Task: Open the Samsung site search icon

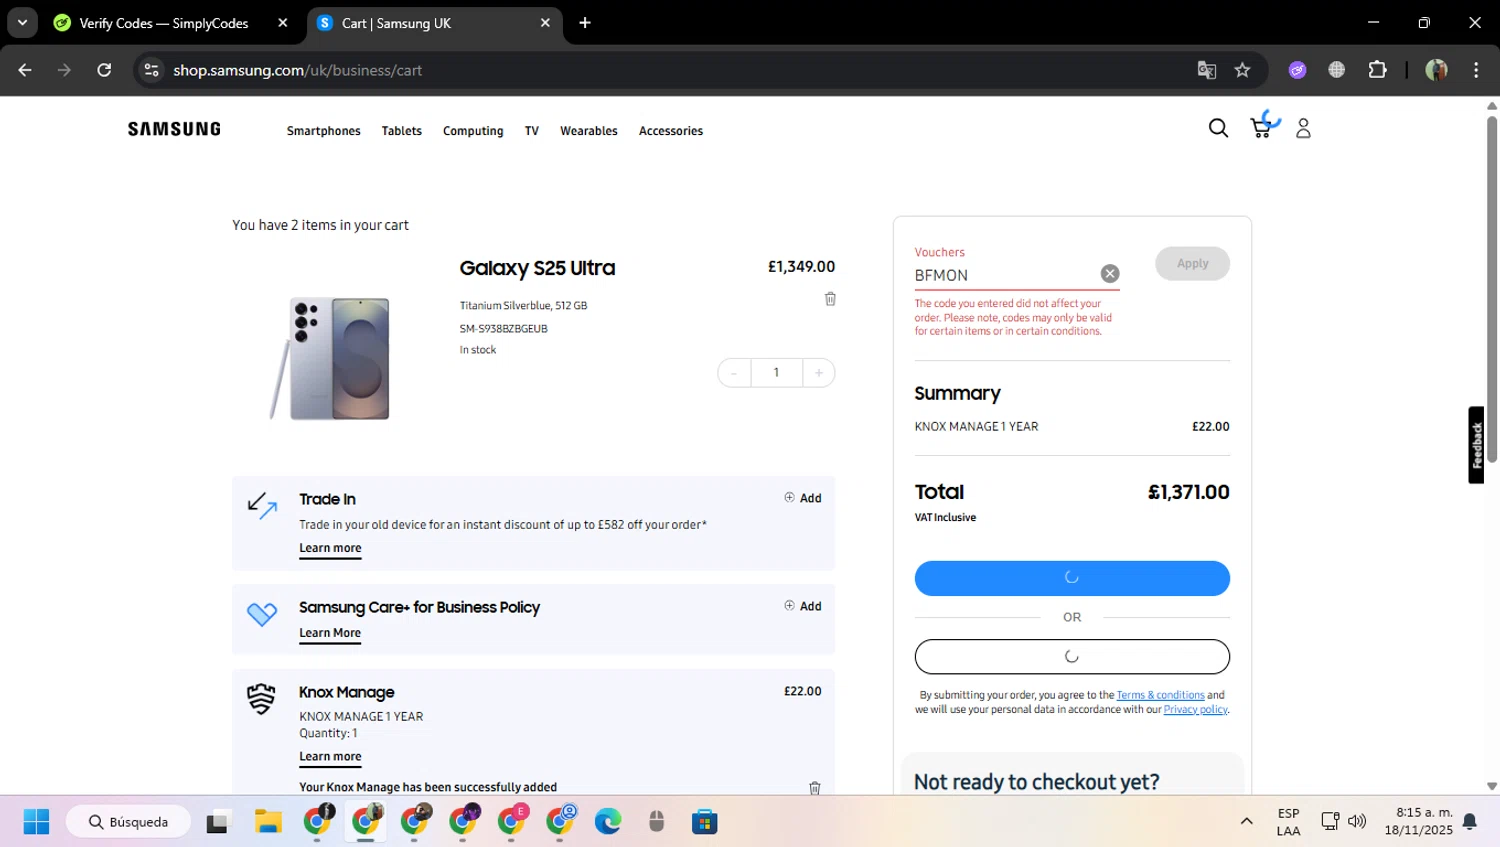Action: [1218, 128]
